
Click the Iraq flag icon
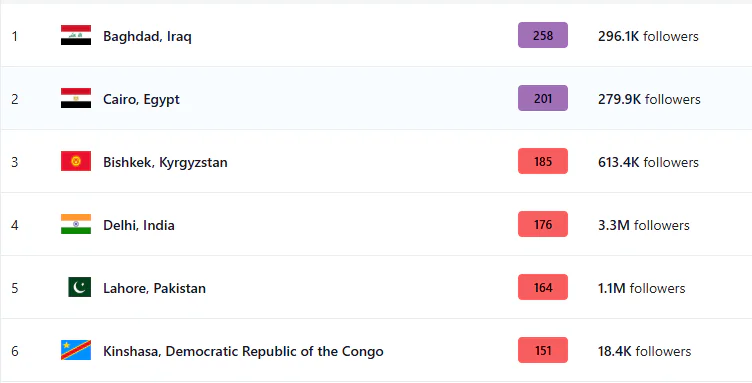coord(76,35)
